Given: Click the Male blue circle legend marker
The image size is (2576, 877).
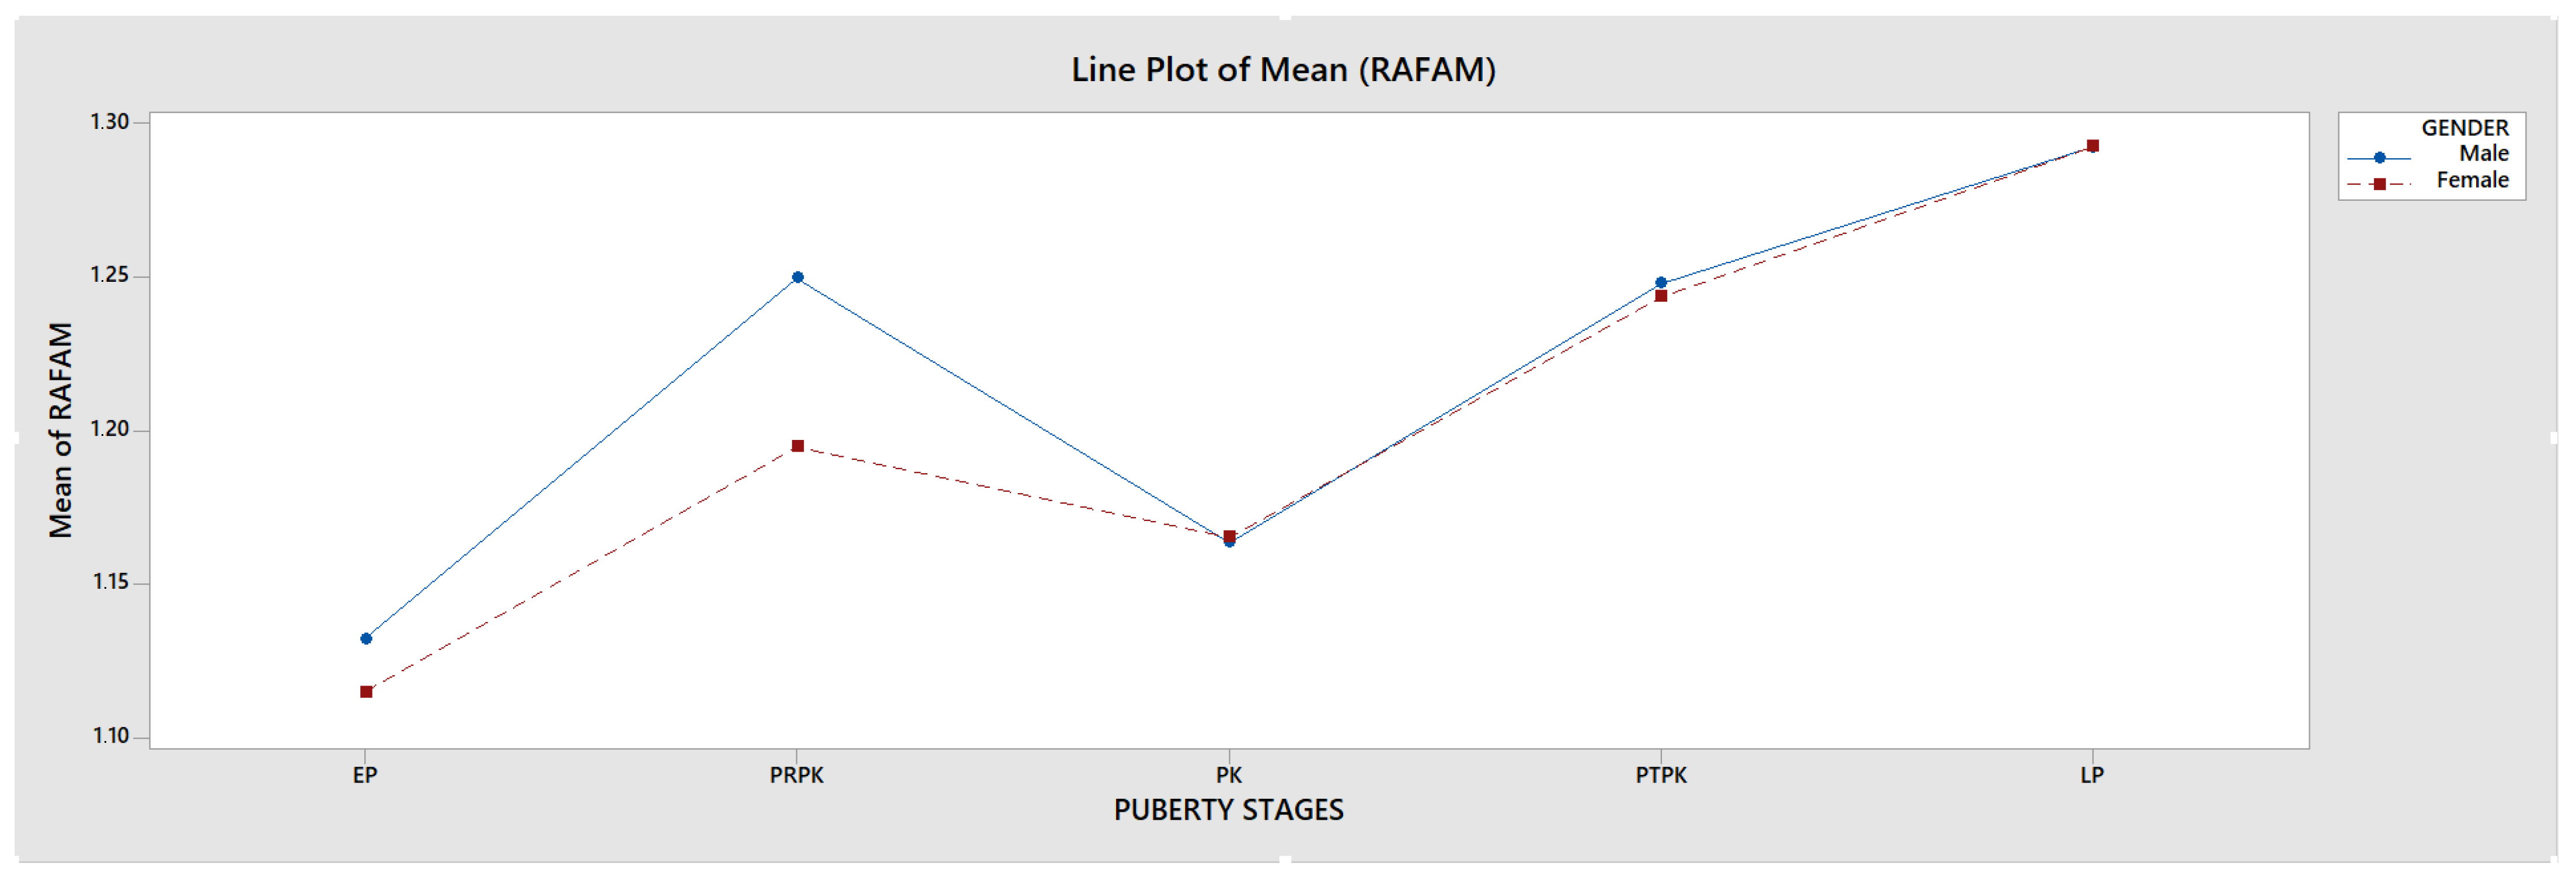Looking at the screenshot, I should 2379,157.
